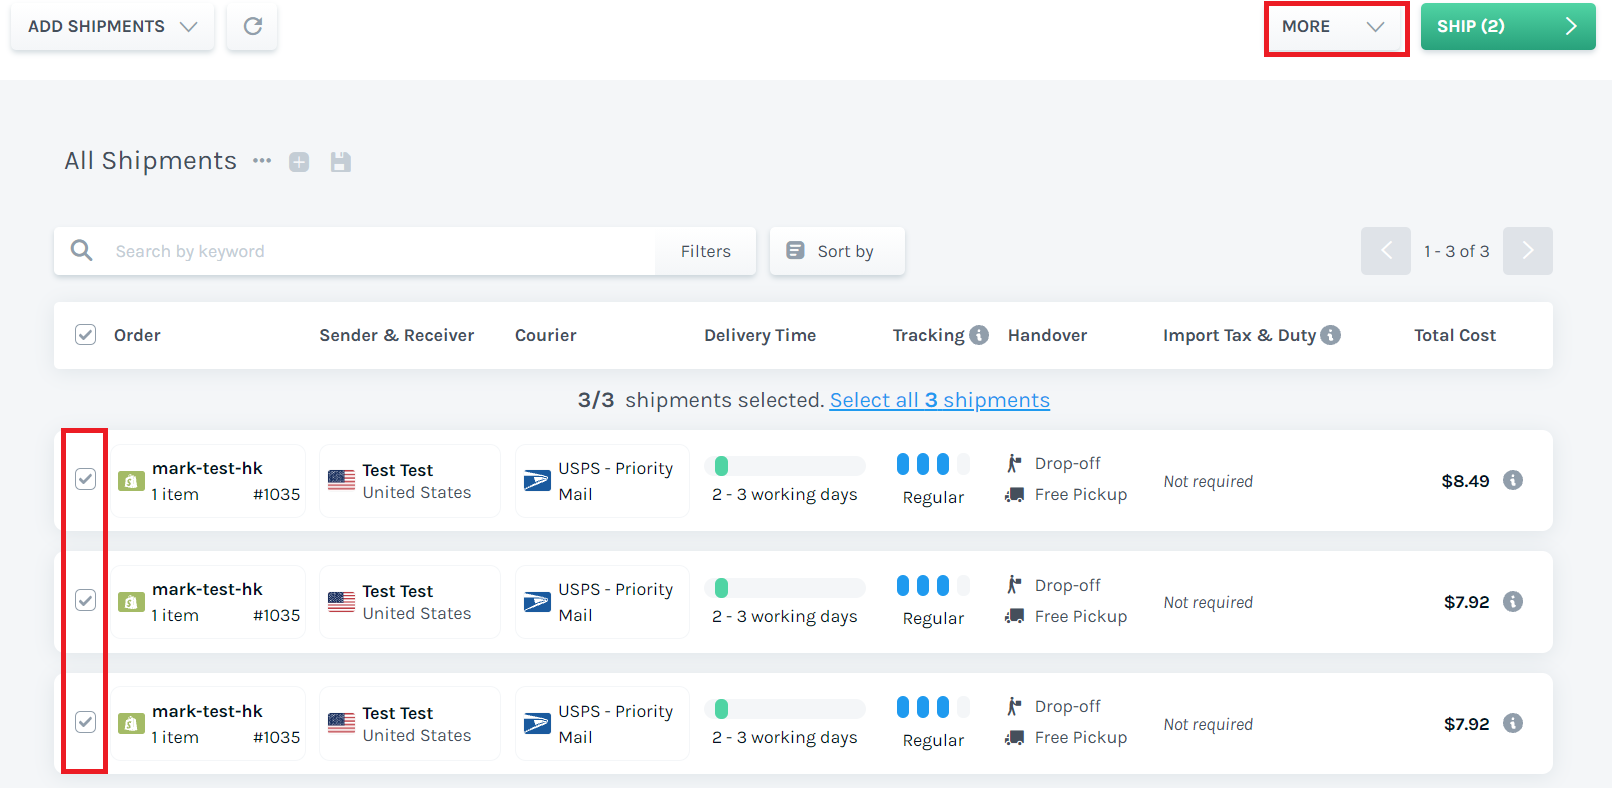
Task: Click the Handover column header
Action: 1047,335
